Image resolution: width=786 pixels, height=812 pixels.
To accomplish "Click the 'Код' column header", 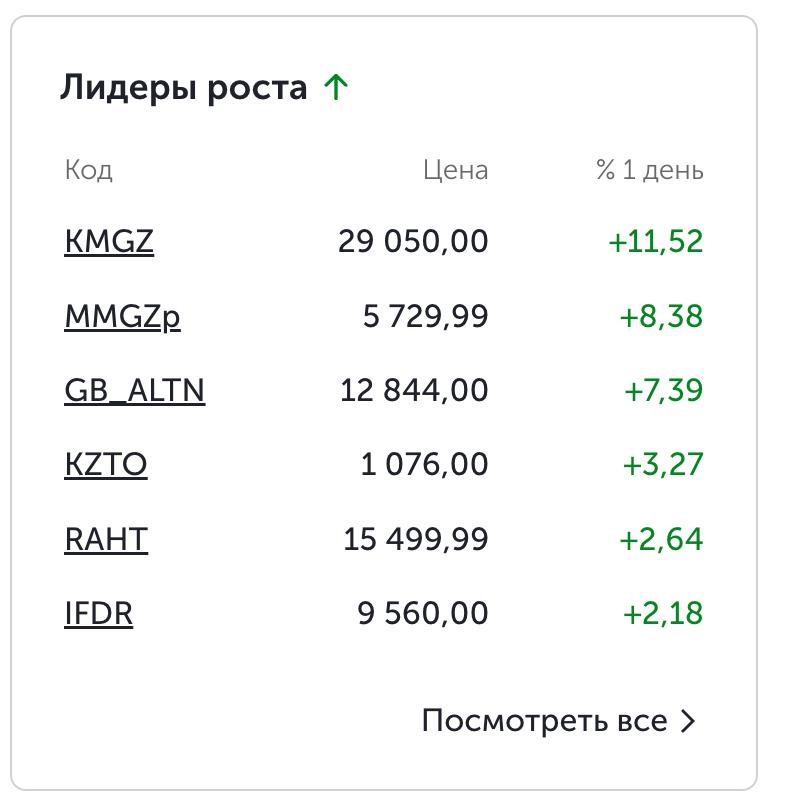I will coord(88,170).
